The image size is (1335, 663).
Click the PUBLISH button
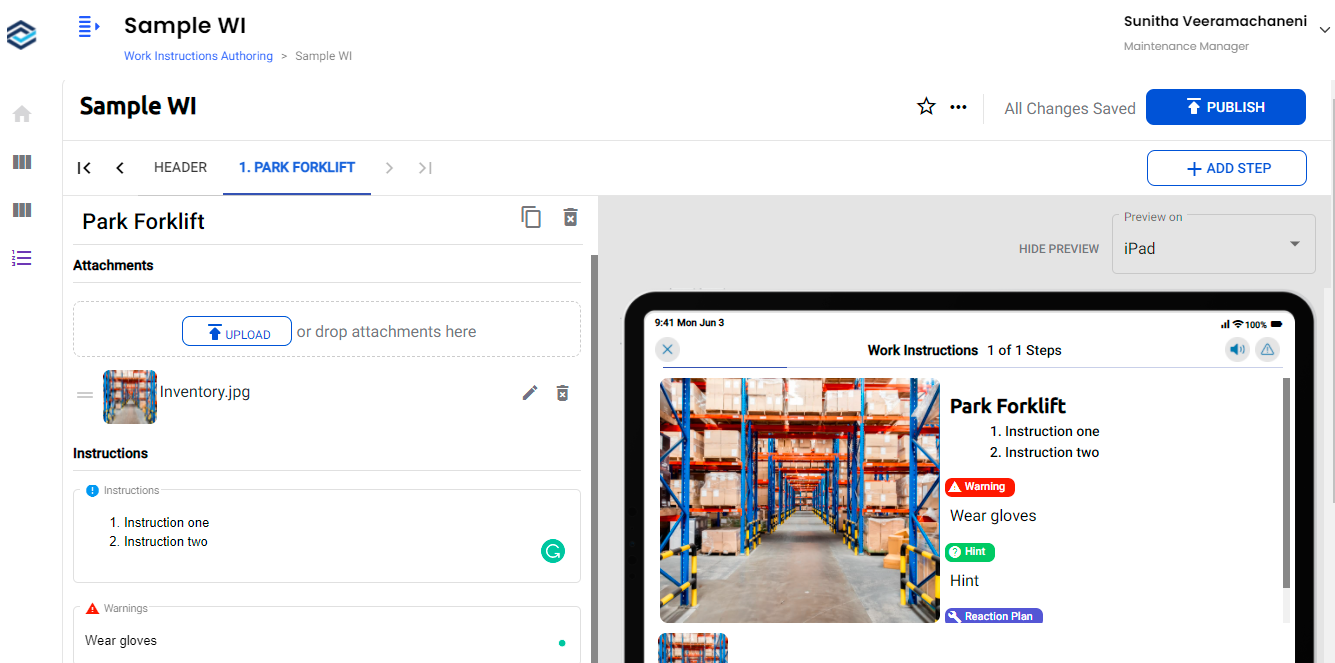pyautogui.click(x=1226, y=107)
